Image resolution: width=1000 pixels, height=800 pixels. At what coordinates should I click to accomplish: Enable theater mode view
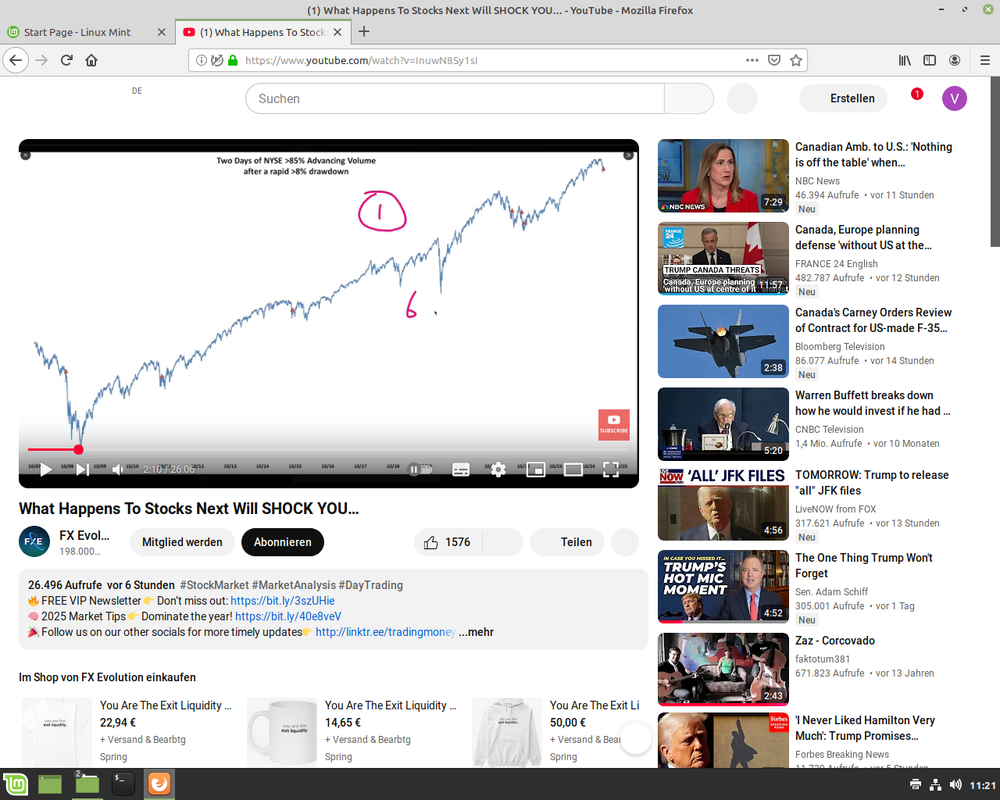coord(573,470)
